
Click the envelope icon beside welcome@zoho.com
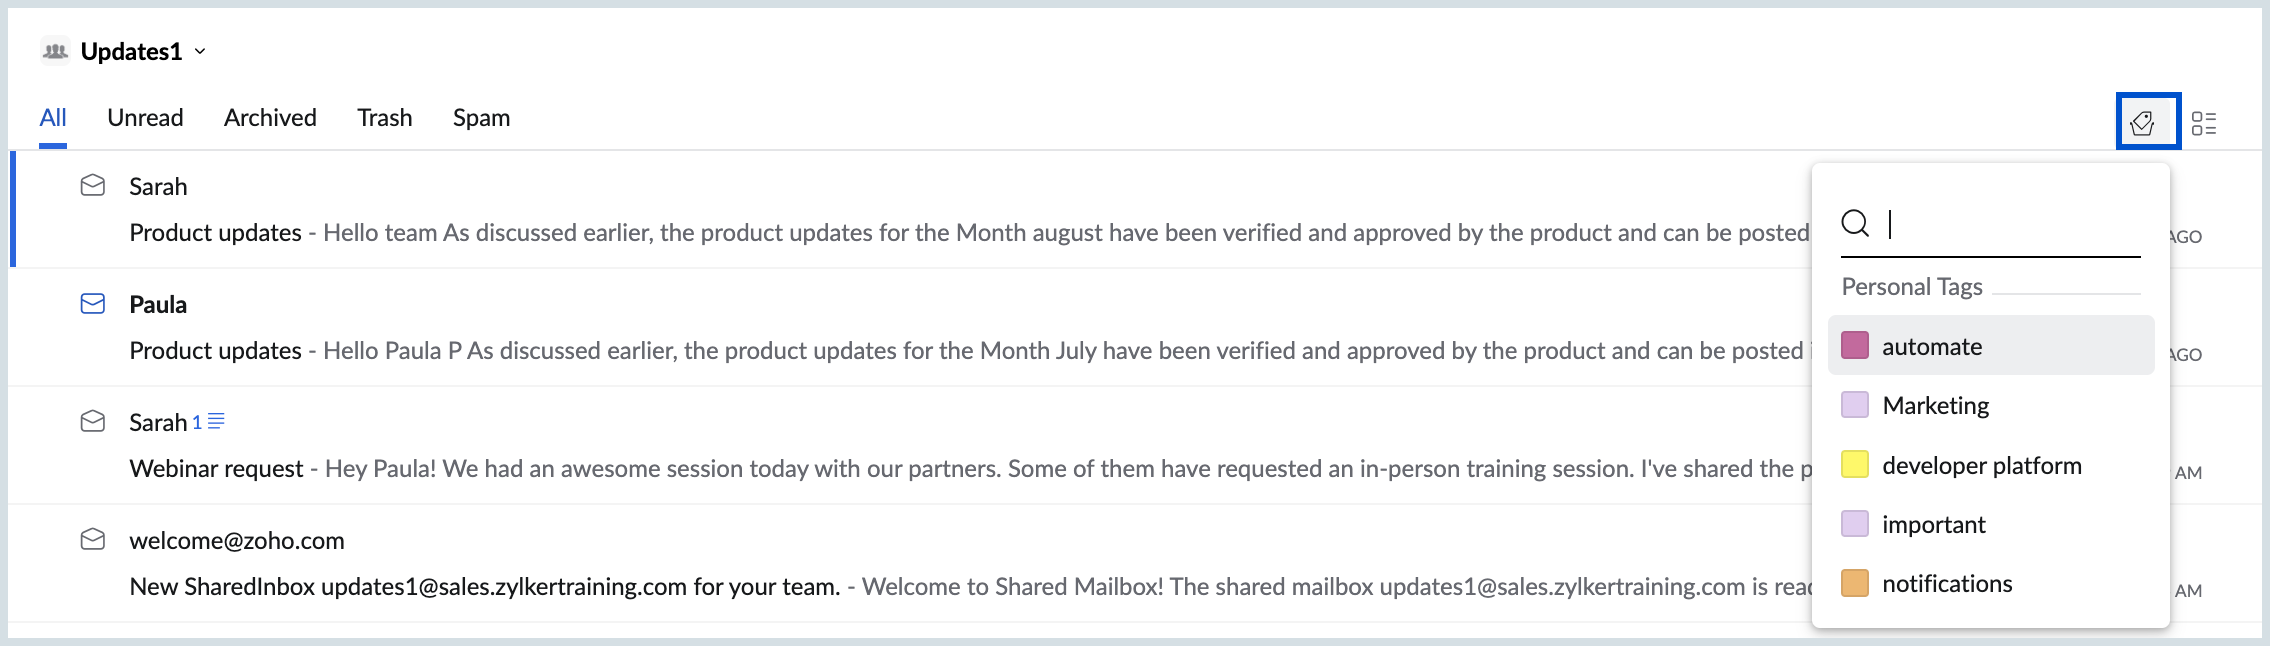pos(93,539)
